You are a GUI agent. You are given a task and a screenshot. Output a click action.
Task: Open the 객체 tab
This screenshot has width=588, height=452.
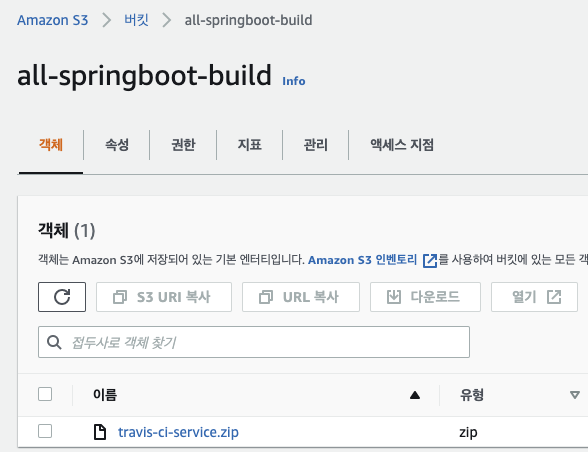(51, 145)
